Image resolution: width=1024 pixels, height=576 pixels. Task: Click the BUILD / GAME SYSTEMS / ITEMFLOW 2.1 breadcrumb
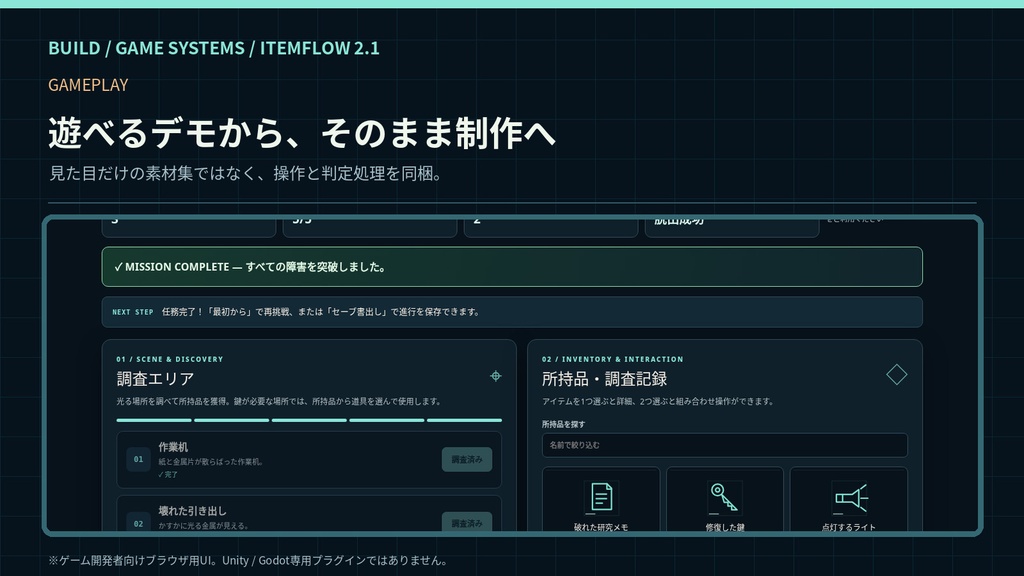pos(214,48)
